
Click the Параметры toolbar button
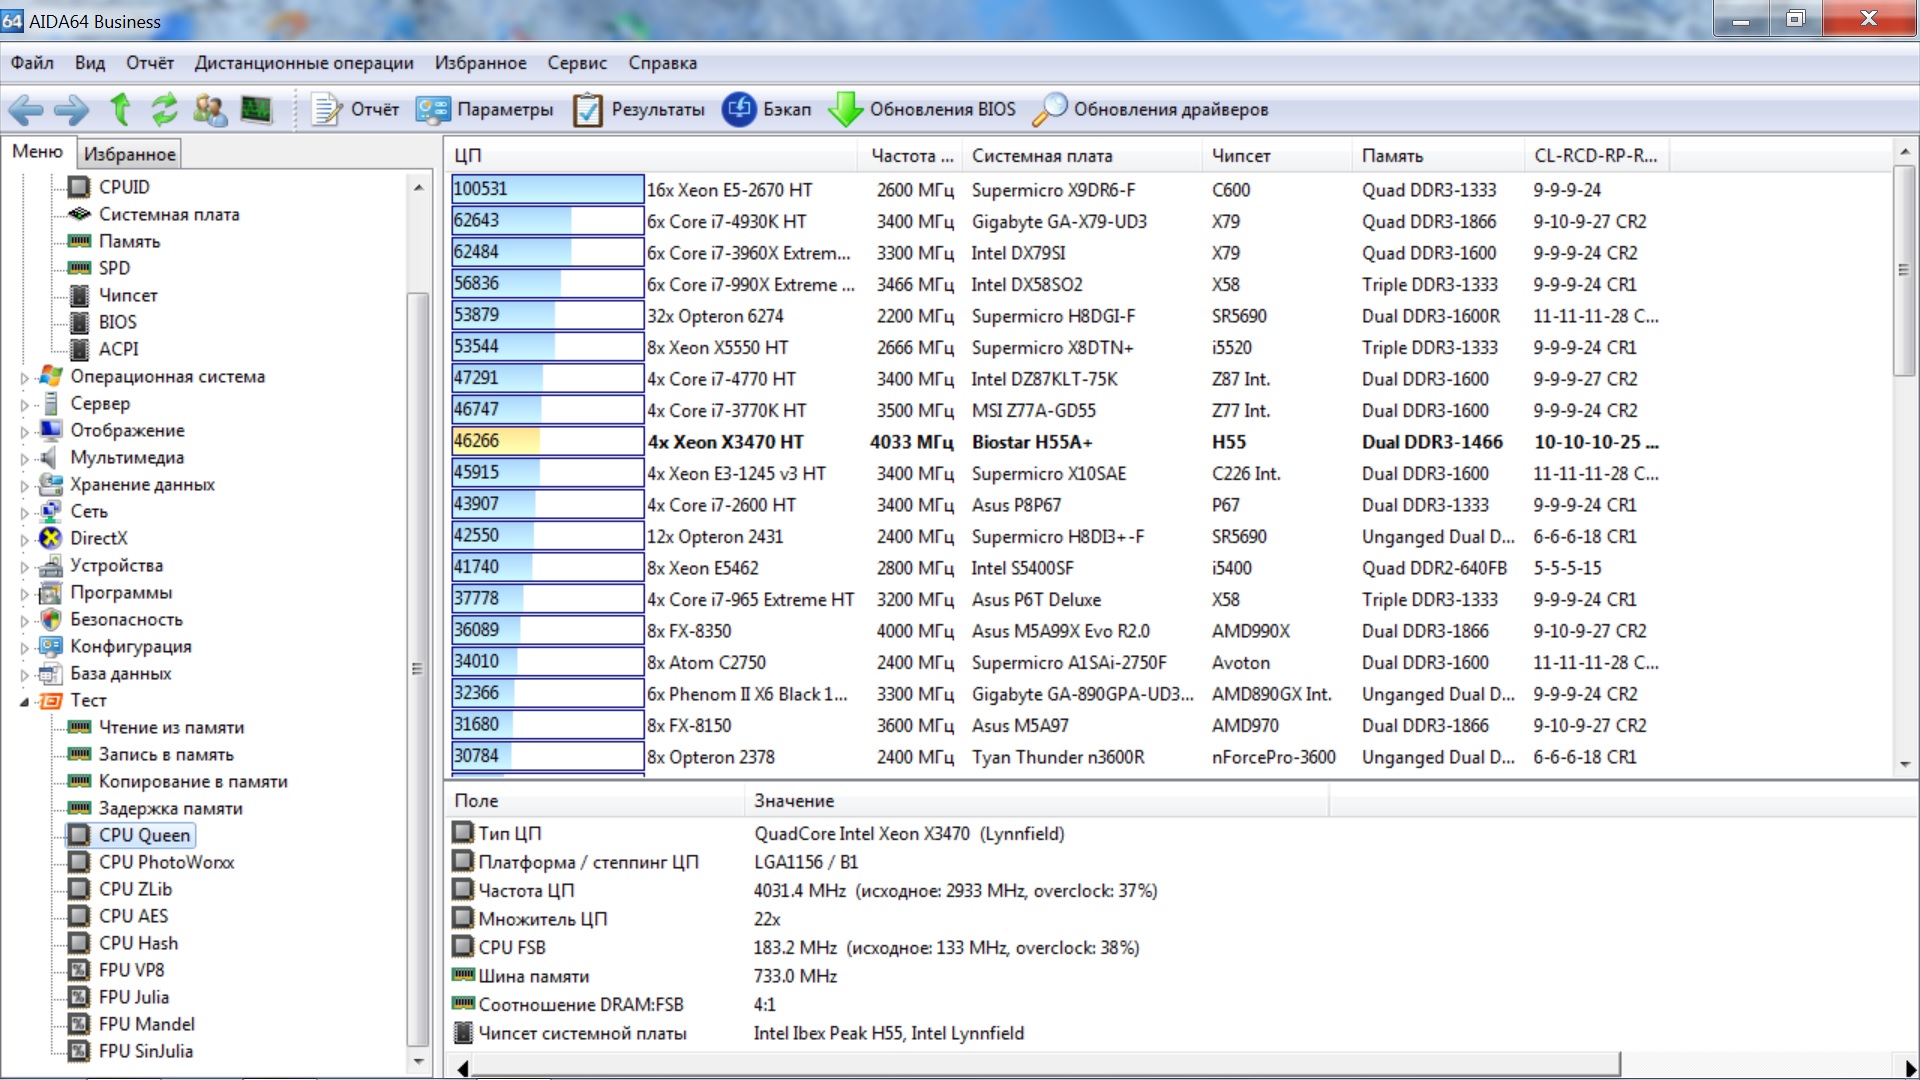[x=485, y=109]
